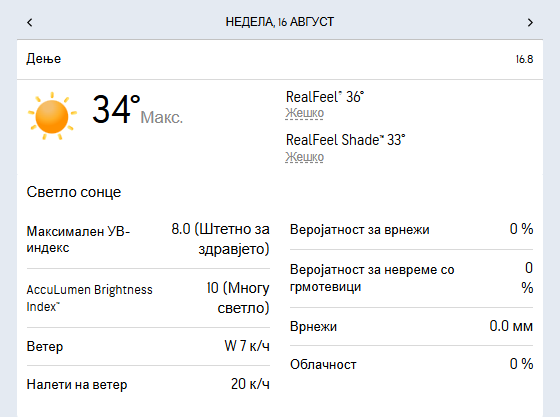
Task: Click the 34° Макс. temperature reading
Action: 138,110
